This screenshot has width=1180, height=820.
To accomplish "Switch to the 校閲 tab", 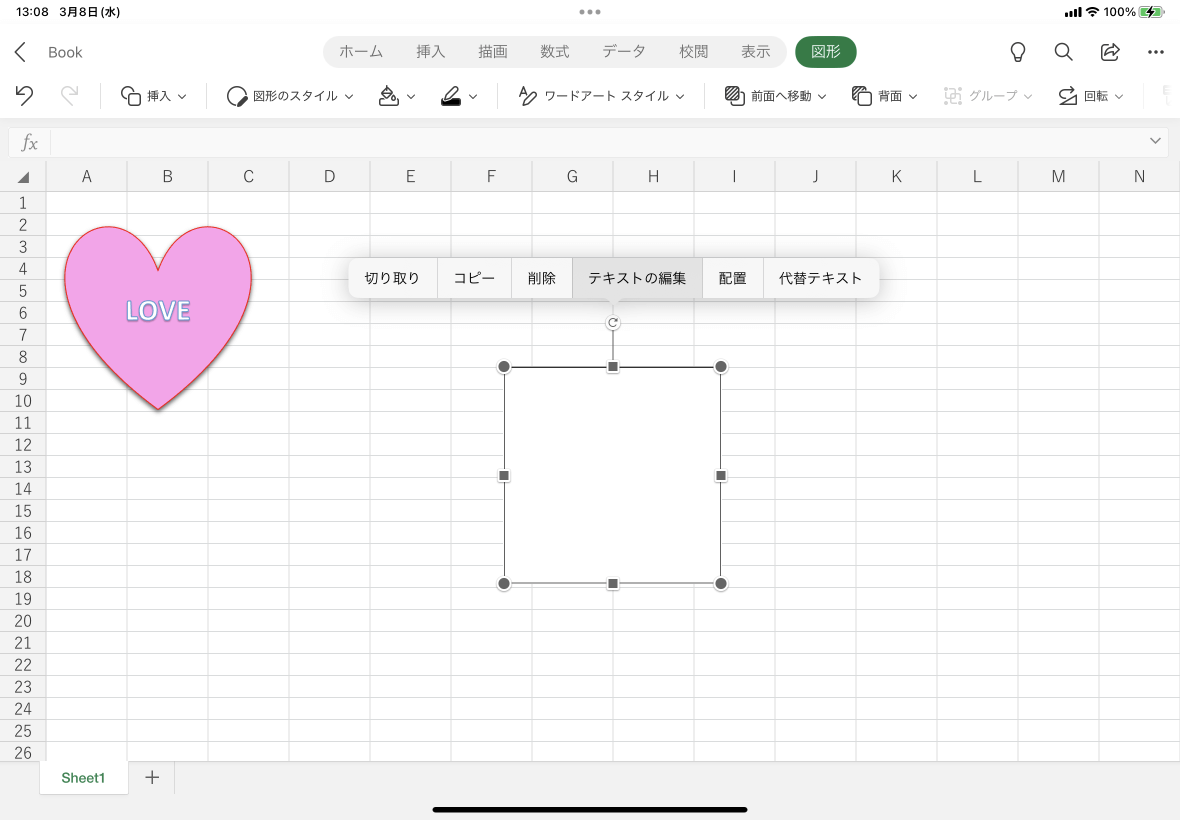I will [694, 52].
